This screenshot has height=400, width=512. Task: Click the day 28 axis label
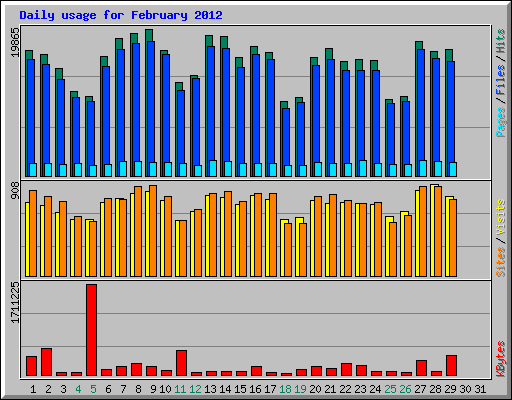[435, 389]
